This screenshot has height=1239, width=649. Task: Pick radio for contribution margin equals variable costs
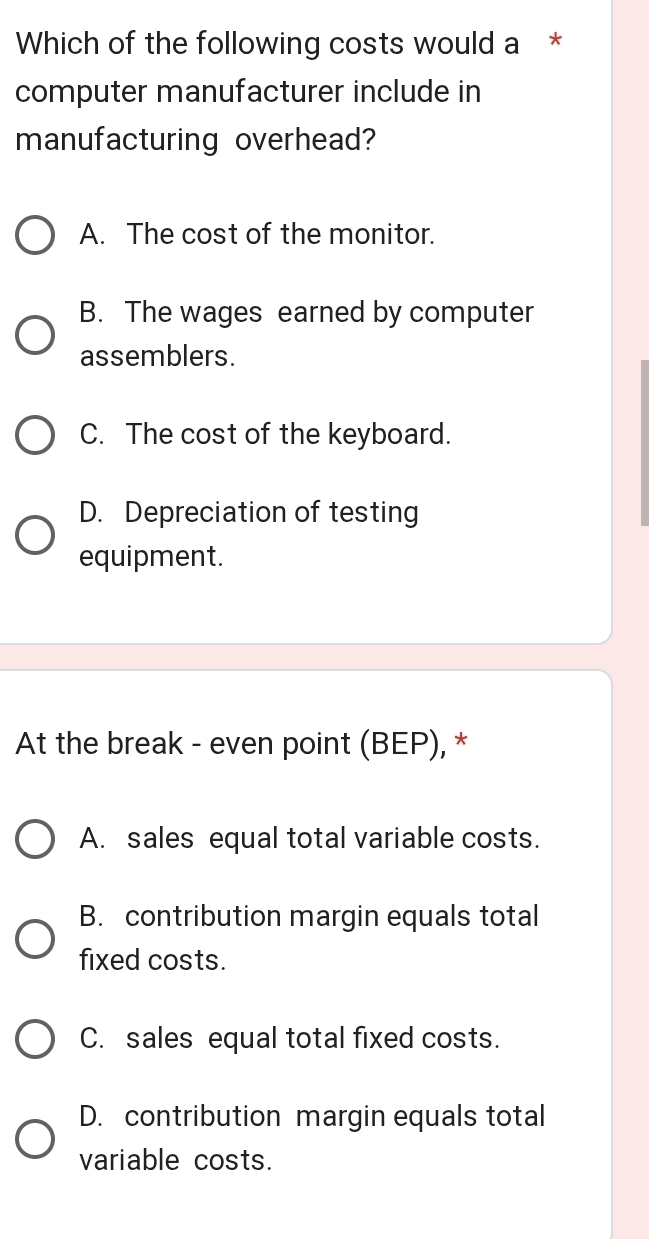coord(36,1139)
